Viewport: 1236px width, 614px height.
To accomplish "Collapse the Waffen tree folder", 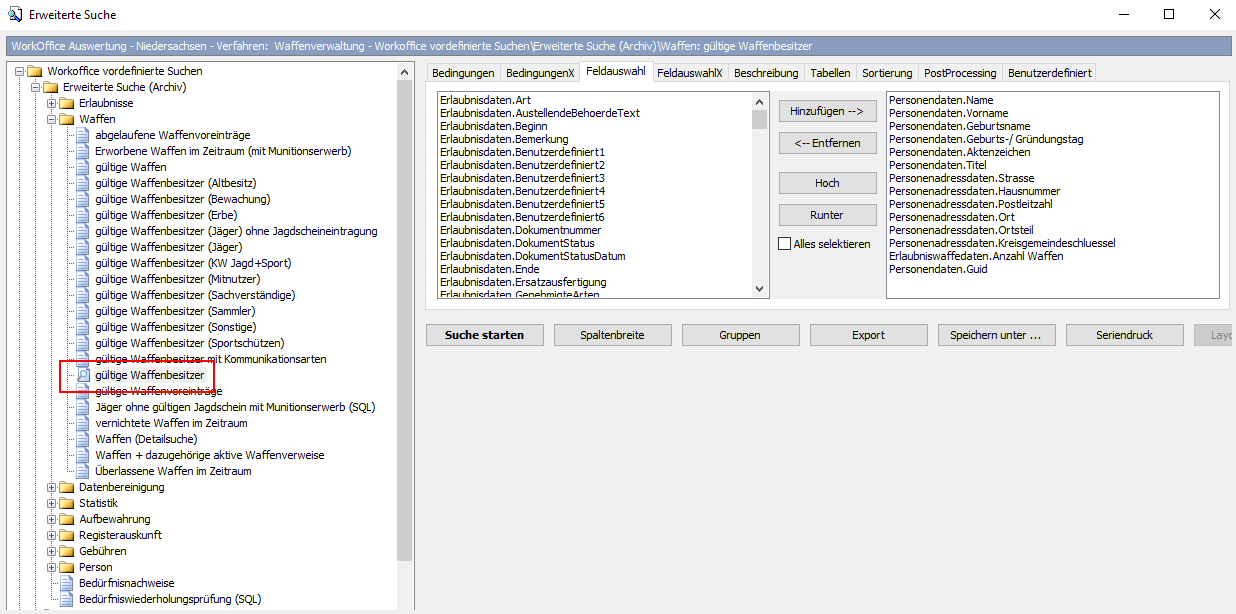I will pos(51,119).
